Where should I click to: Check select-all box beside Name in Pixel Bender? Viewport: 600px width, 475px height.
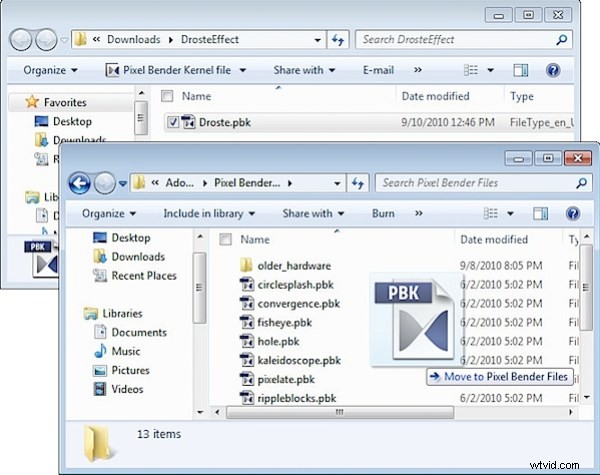tap(226, 240)
